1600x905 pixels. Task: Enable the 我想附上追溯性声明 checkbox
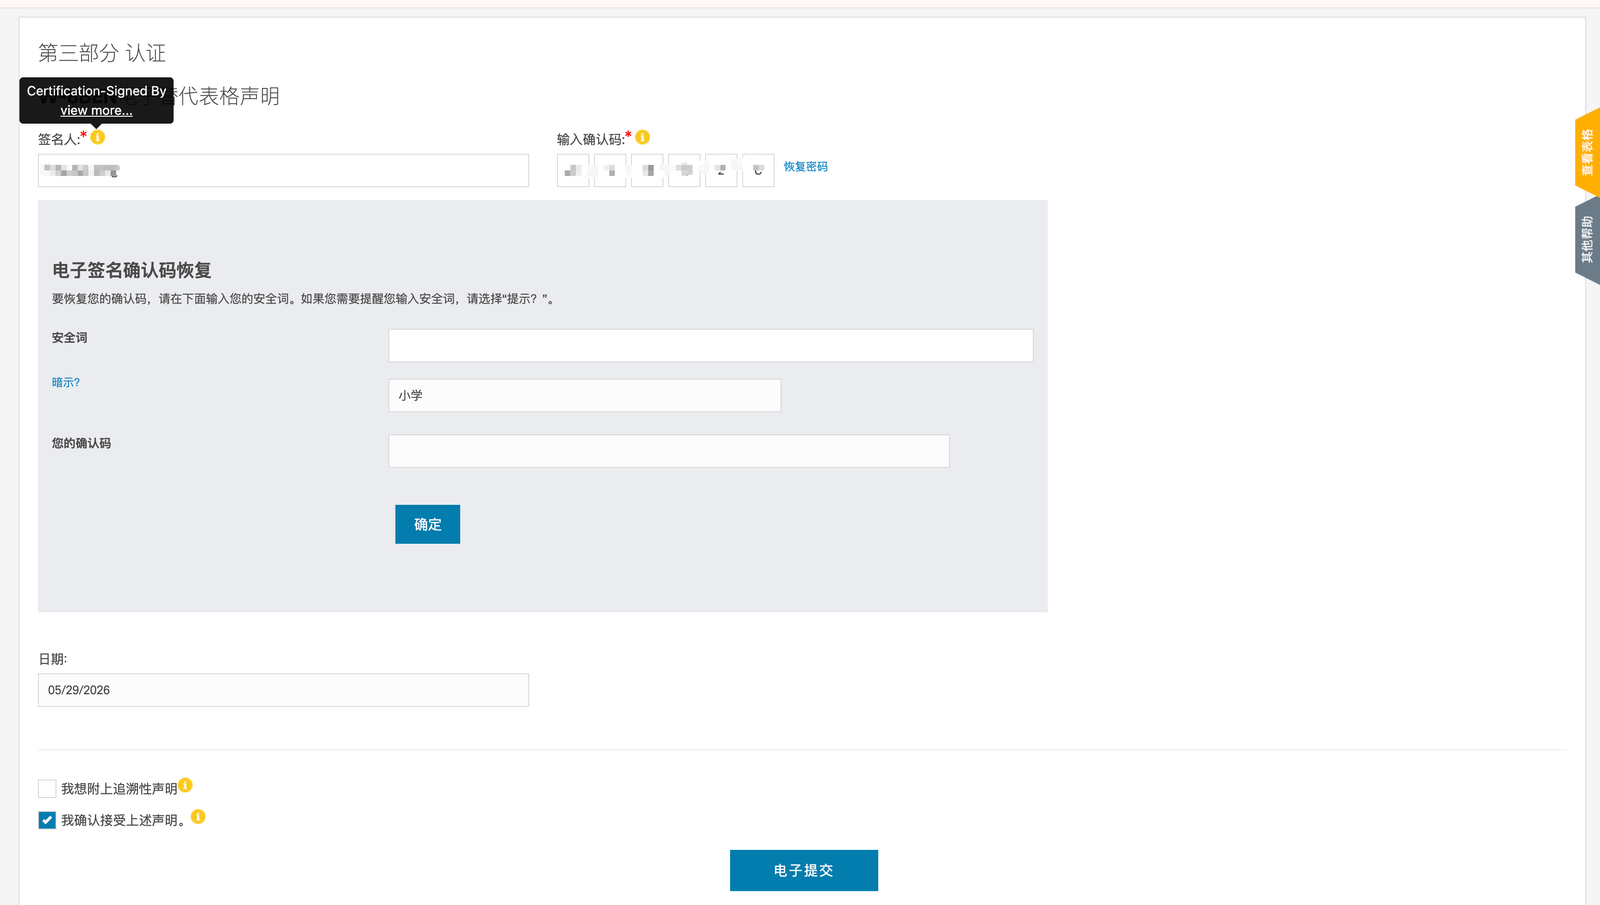47,789
